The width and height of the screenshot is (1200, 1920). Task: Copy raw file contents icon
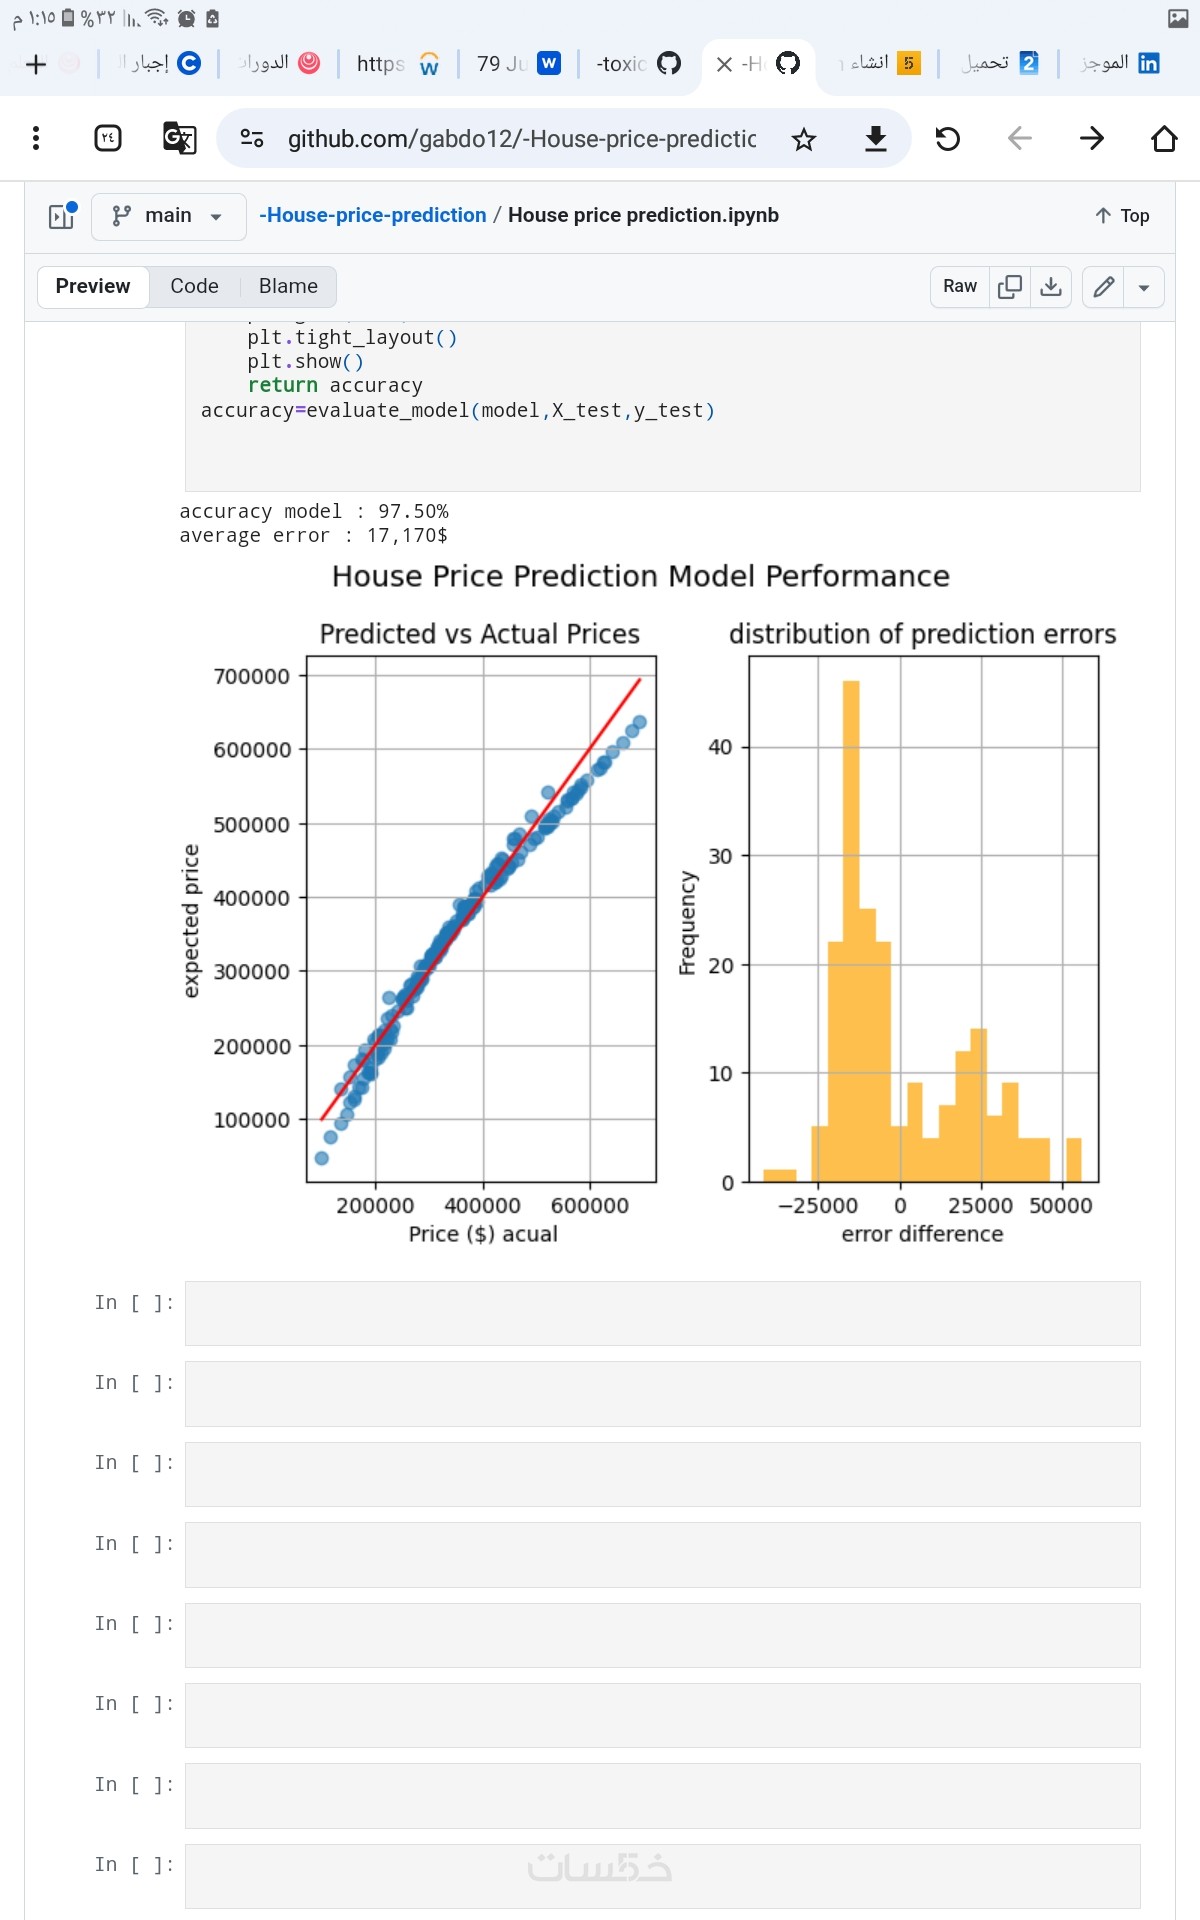click(1010, 287)
